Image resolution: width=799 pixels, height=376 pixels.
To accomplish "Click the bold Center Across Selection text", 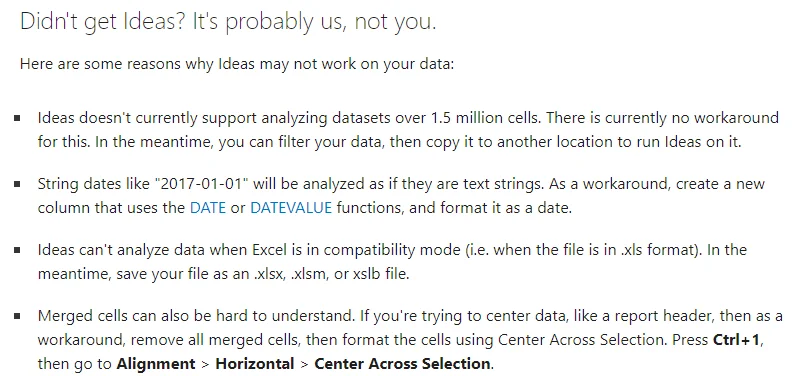I will (x=402, y=364).
